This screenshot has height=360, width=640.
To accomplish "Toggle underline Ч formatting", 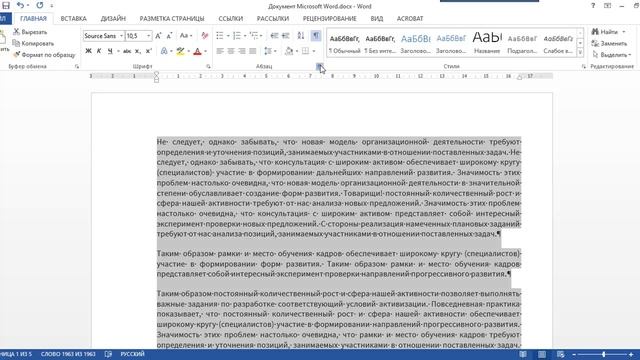I will click(x=110, y=51).
